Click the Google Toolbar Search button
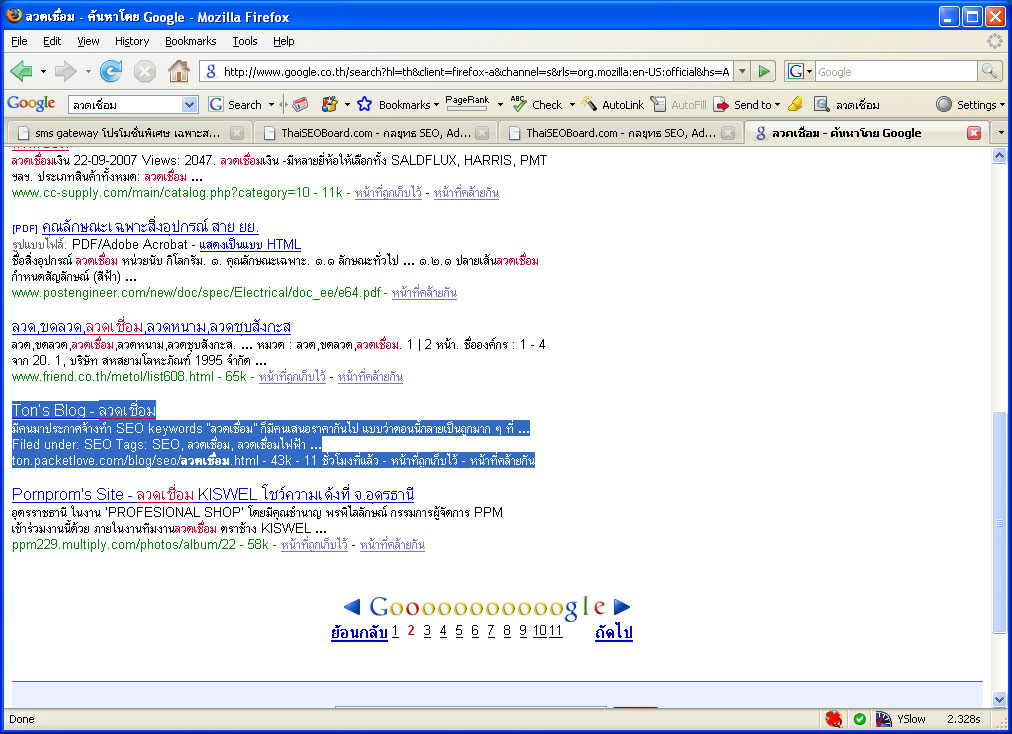 pyautogui.click(x=237, y=105)
